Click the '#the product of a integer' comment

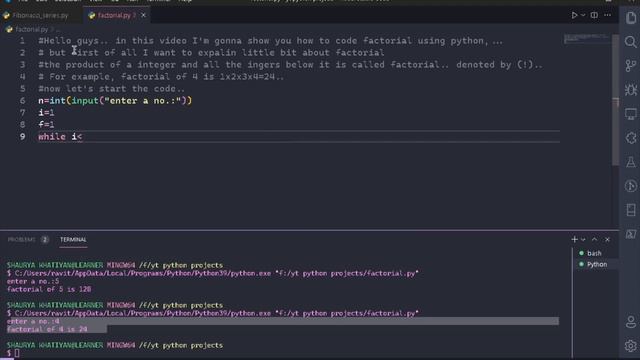291,65
